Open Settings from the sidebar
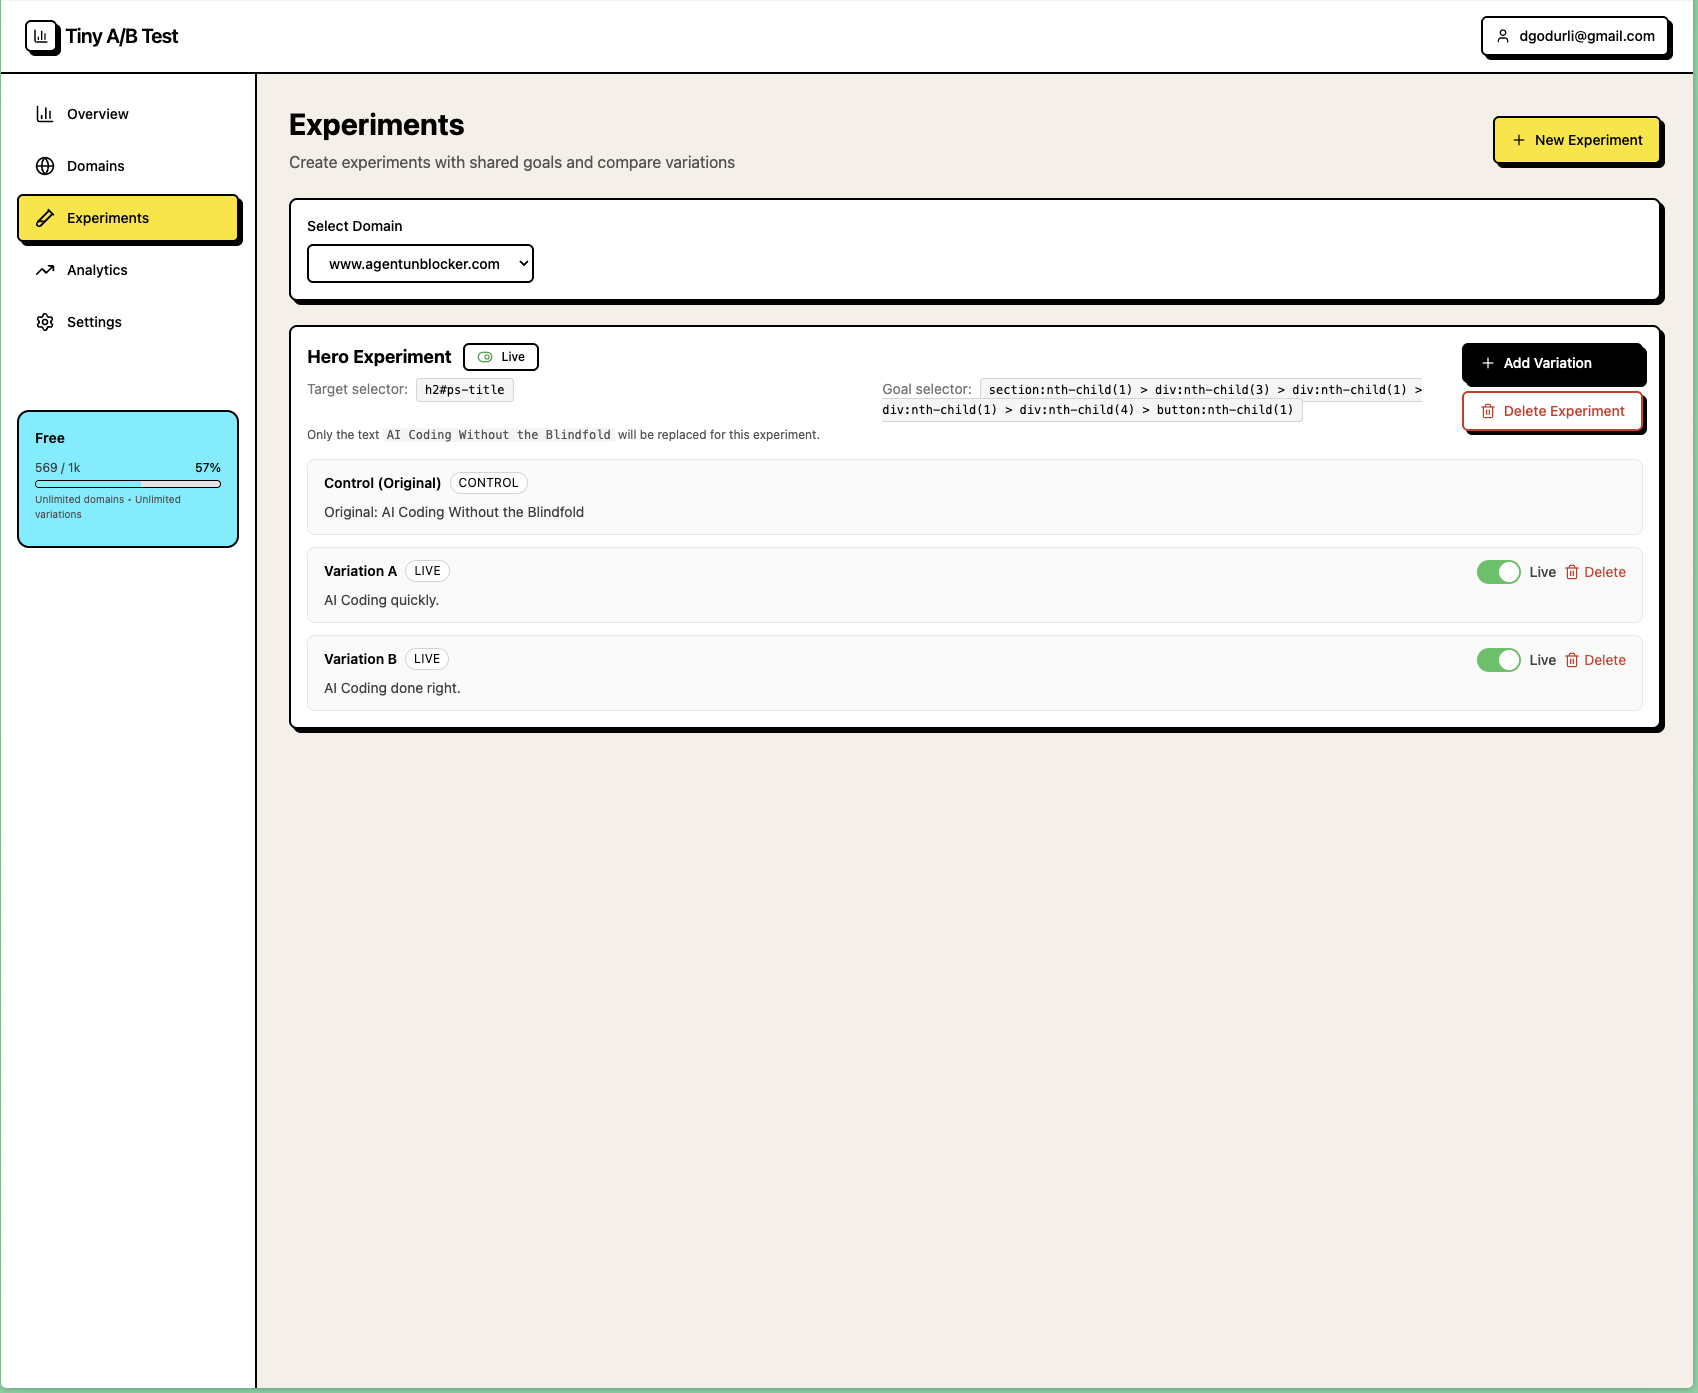The width and height of the screenshot is (1698, 1393). pos(94,322)
